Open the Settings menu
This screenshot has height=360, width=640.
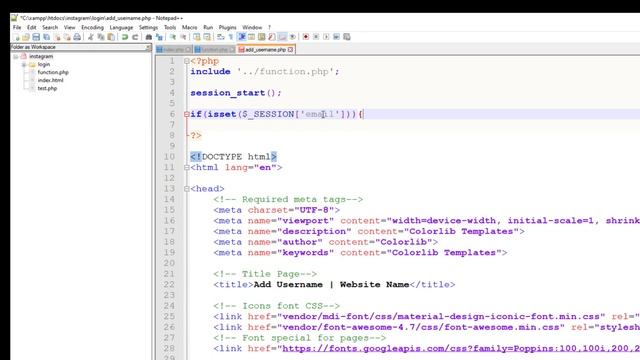148,27
